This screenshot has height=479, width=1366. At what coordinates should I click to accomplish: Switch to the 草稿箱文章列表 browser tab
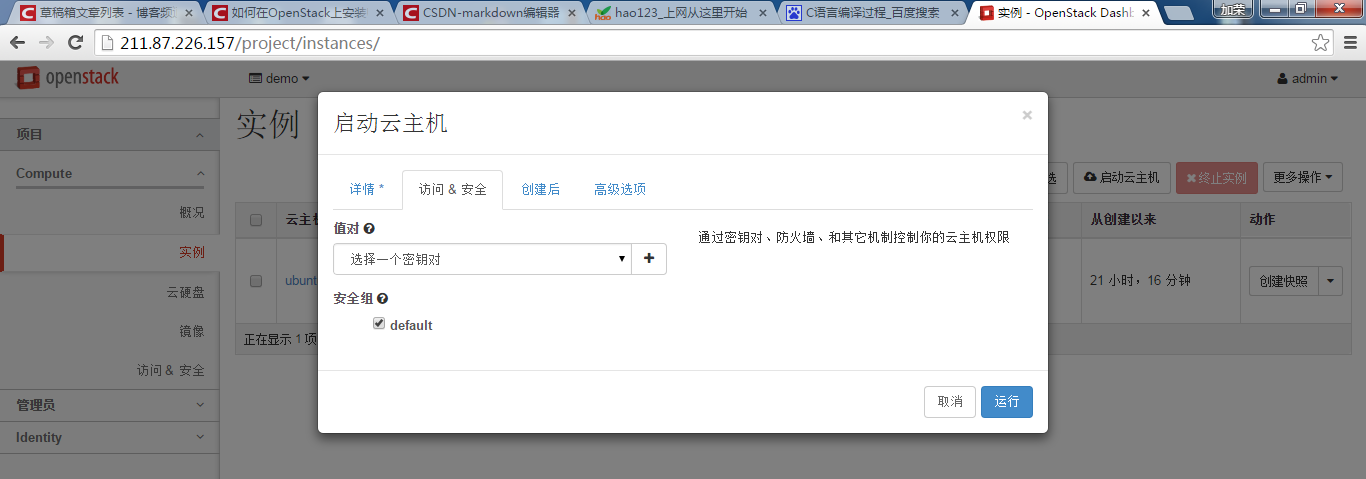[x=105, y=13]
